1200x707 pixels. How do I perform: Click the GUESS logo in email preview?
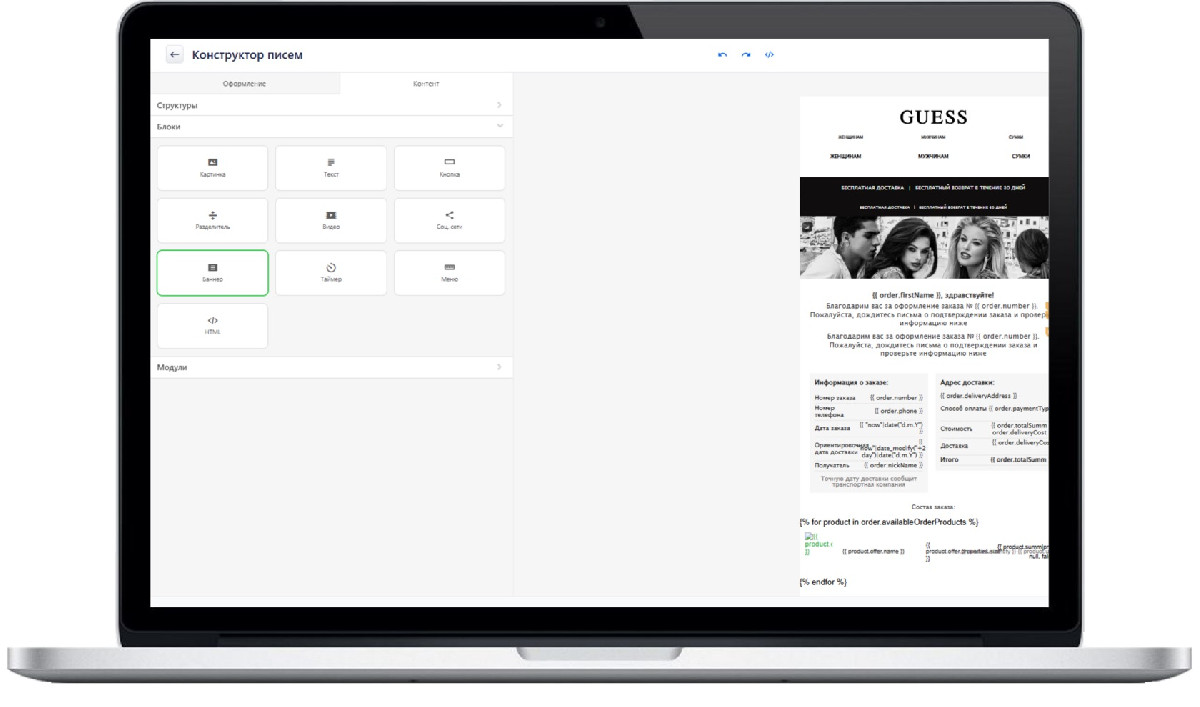click(933, 117)
